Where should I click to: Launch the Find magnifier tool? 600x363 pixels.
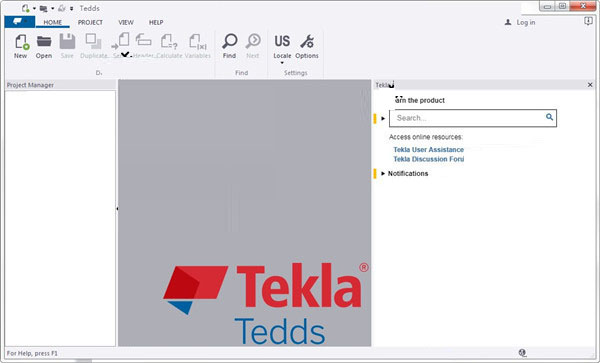[x=230, y=46]
